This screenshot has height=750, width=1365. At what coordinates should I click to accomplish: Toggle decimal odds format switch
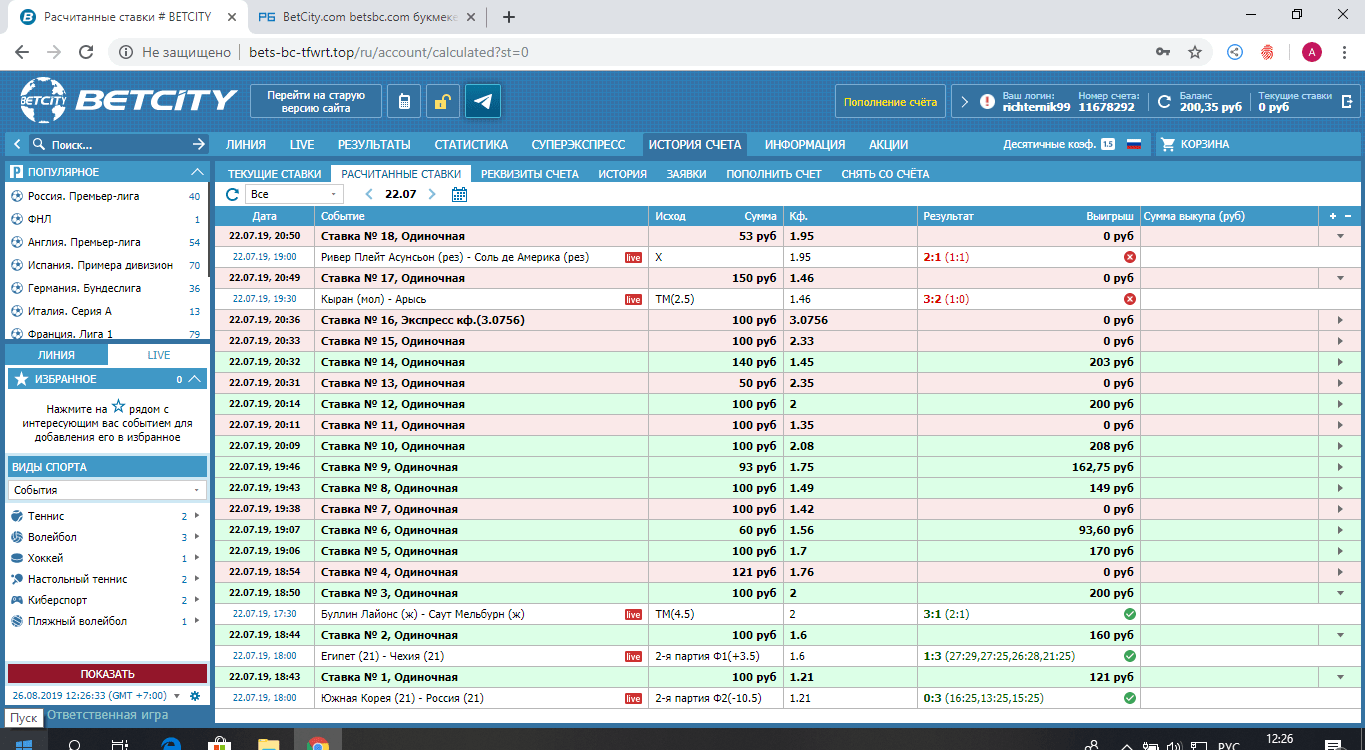[1107, 144]
